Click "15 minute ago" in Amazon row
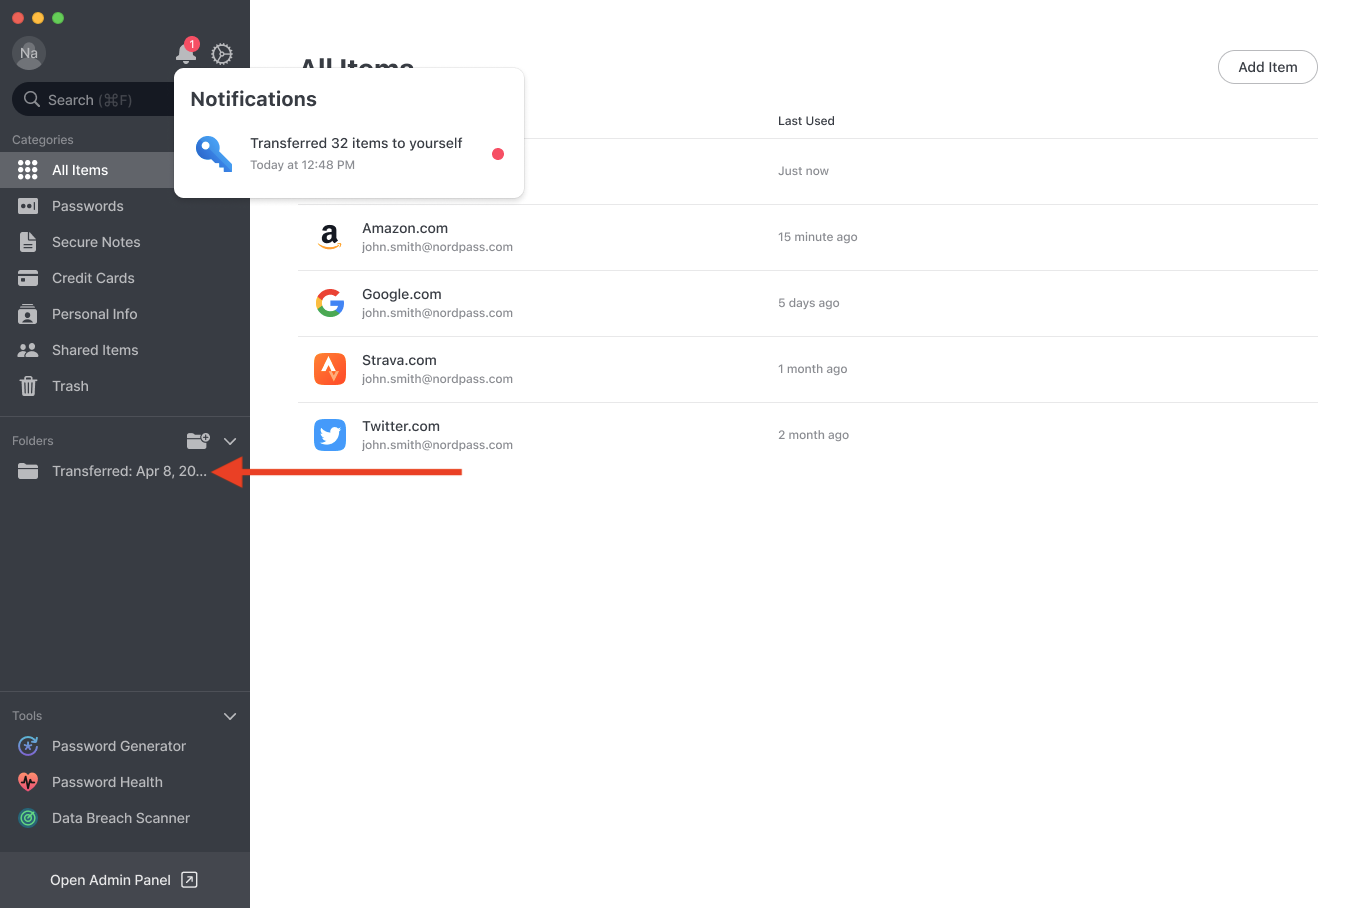Screen dimensions: 1366x908 818,237
